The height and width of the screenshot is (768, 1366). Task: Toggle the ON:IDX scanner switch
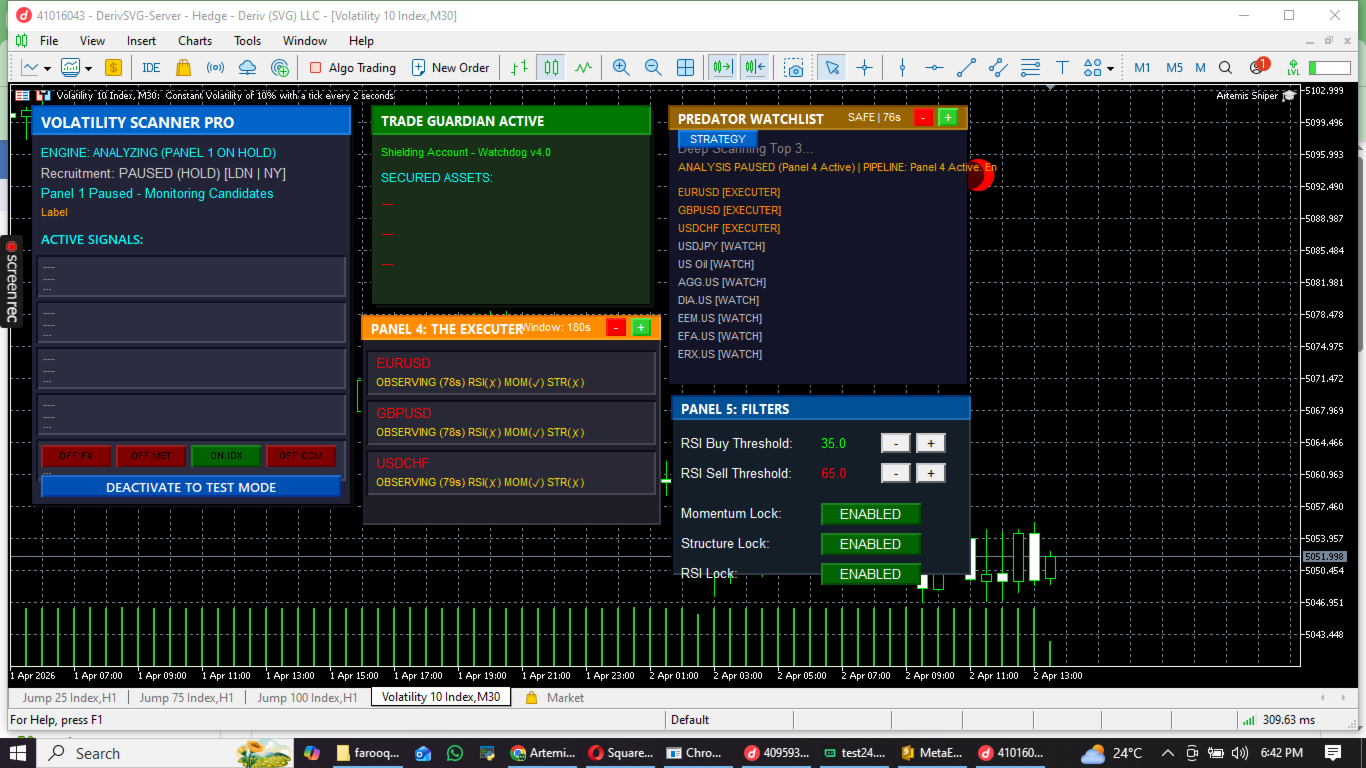point(226,456)
